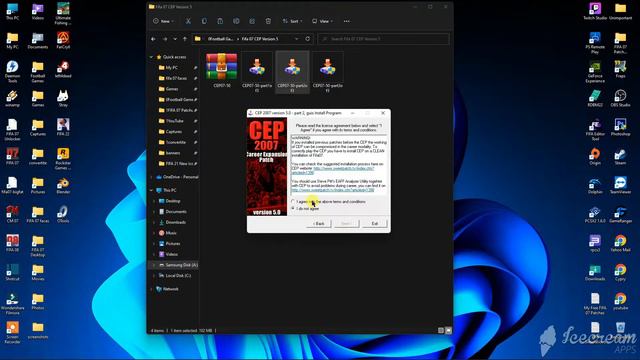Open the Stray desktop shortcut

click(63, 98)
